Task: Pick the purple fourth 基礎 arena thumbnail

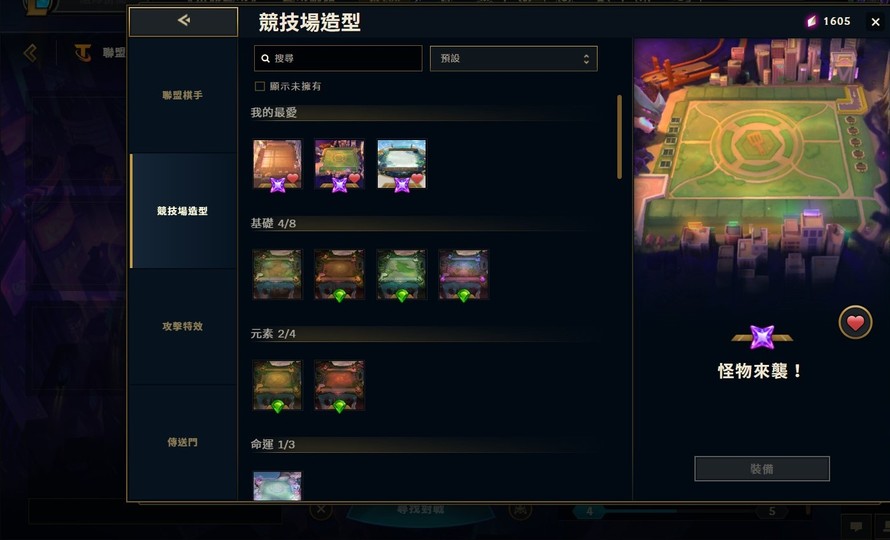Action: 463,275
